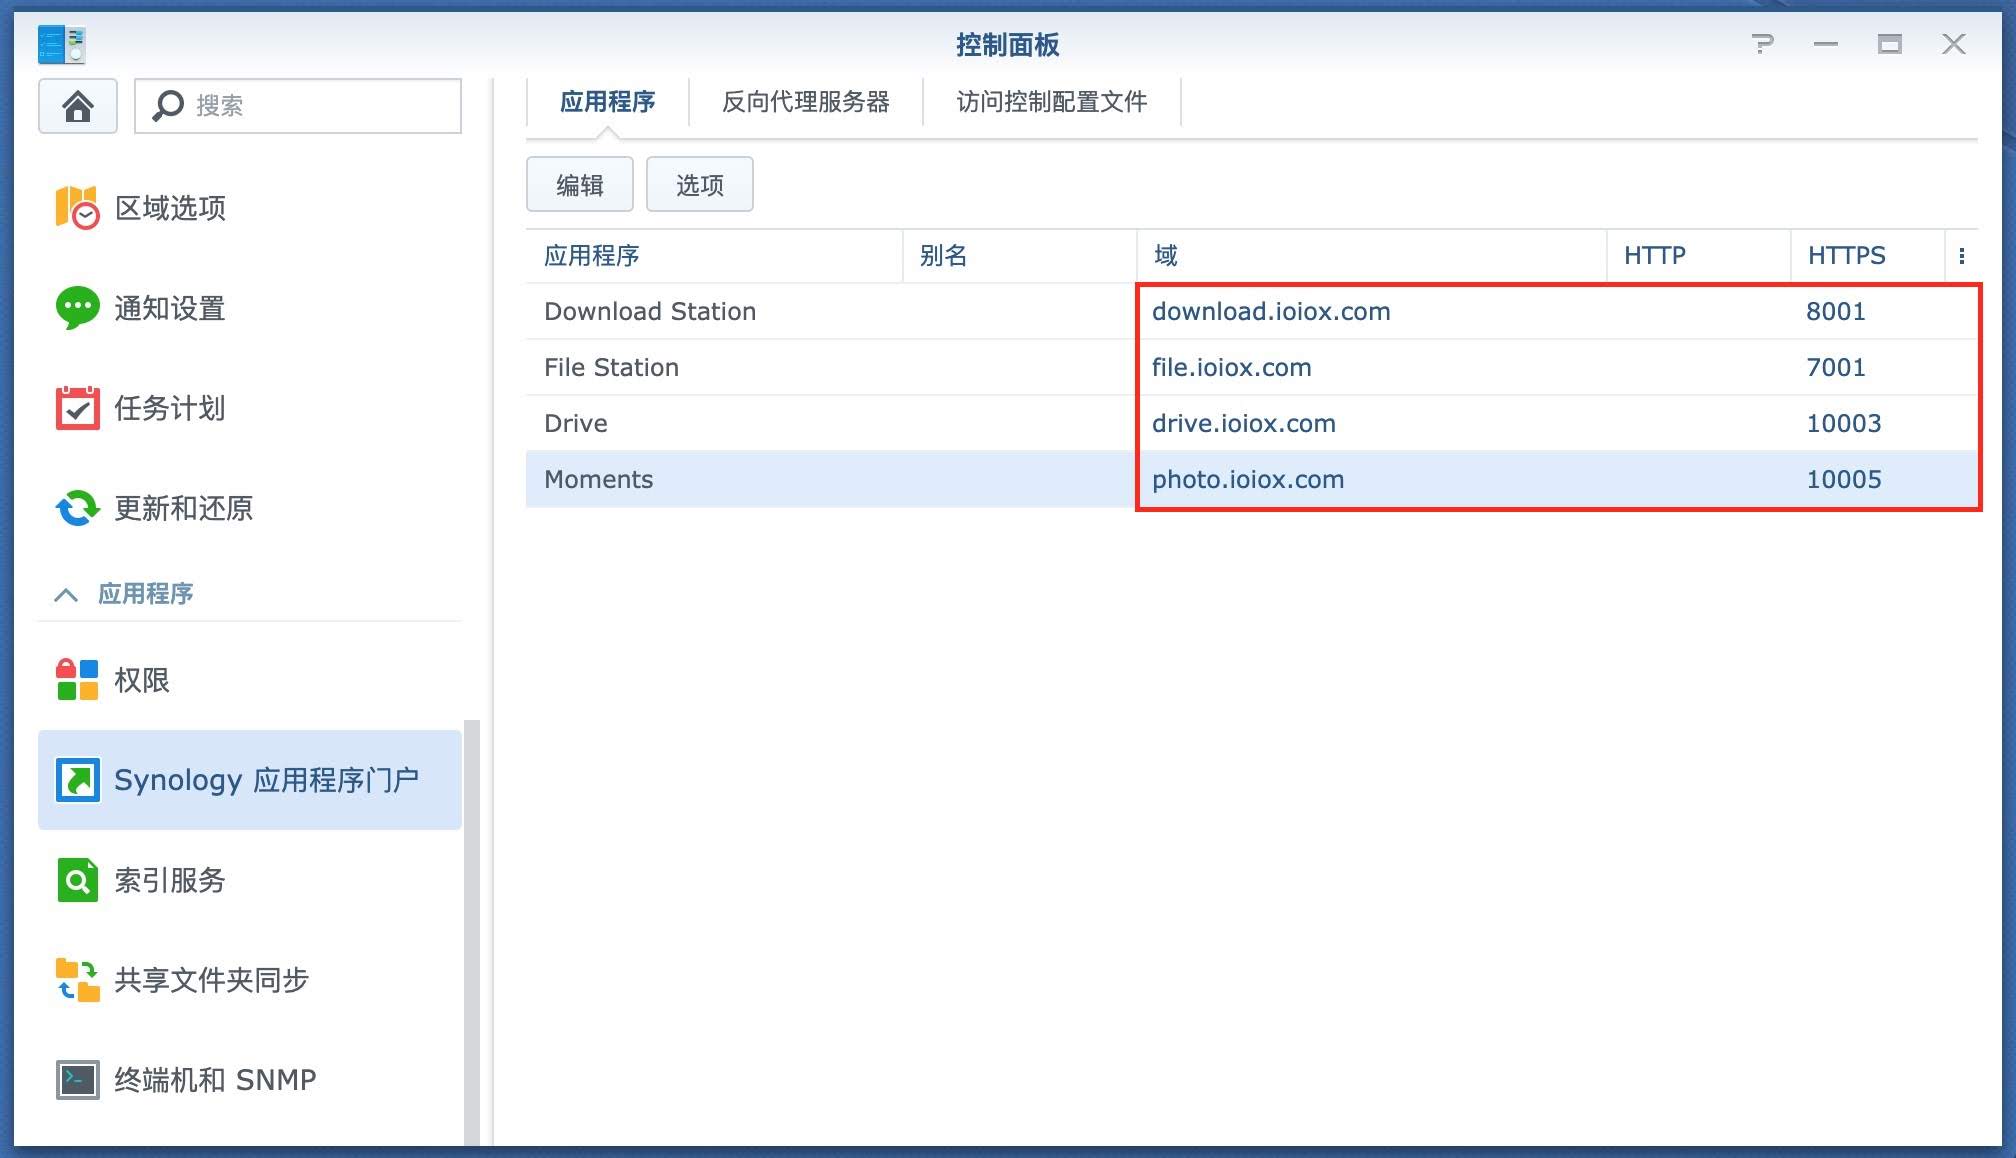Click the help question mark icon

1763,44
